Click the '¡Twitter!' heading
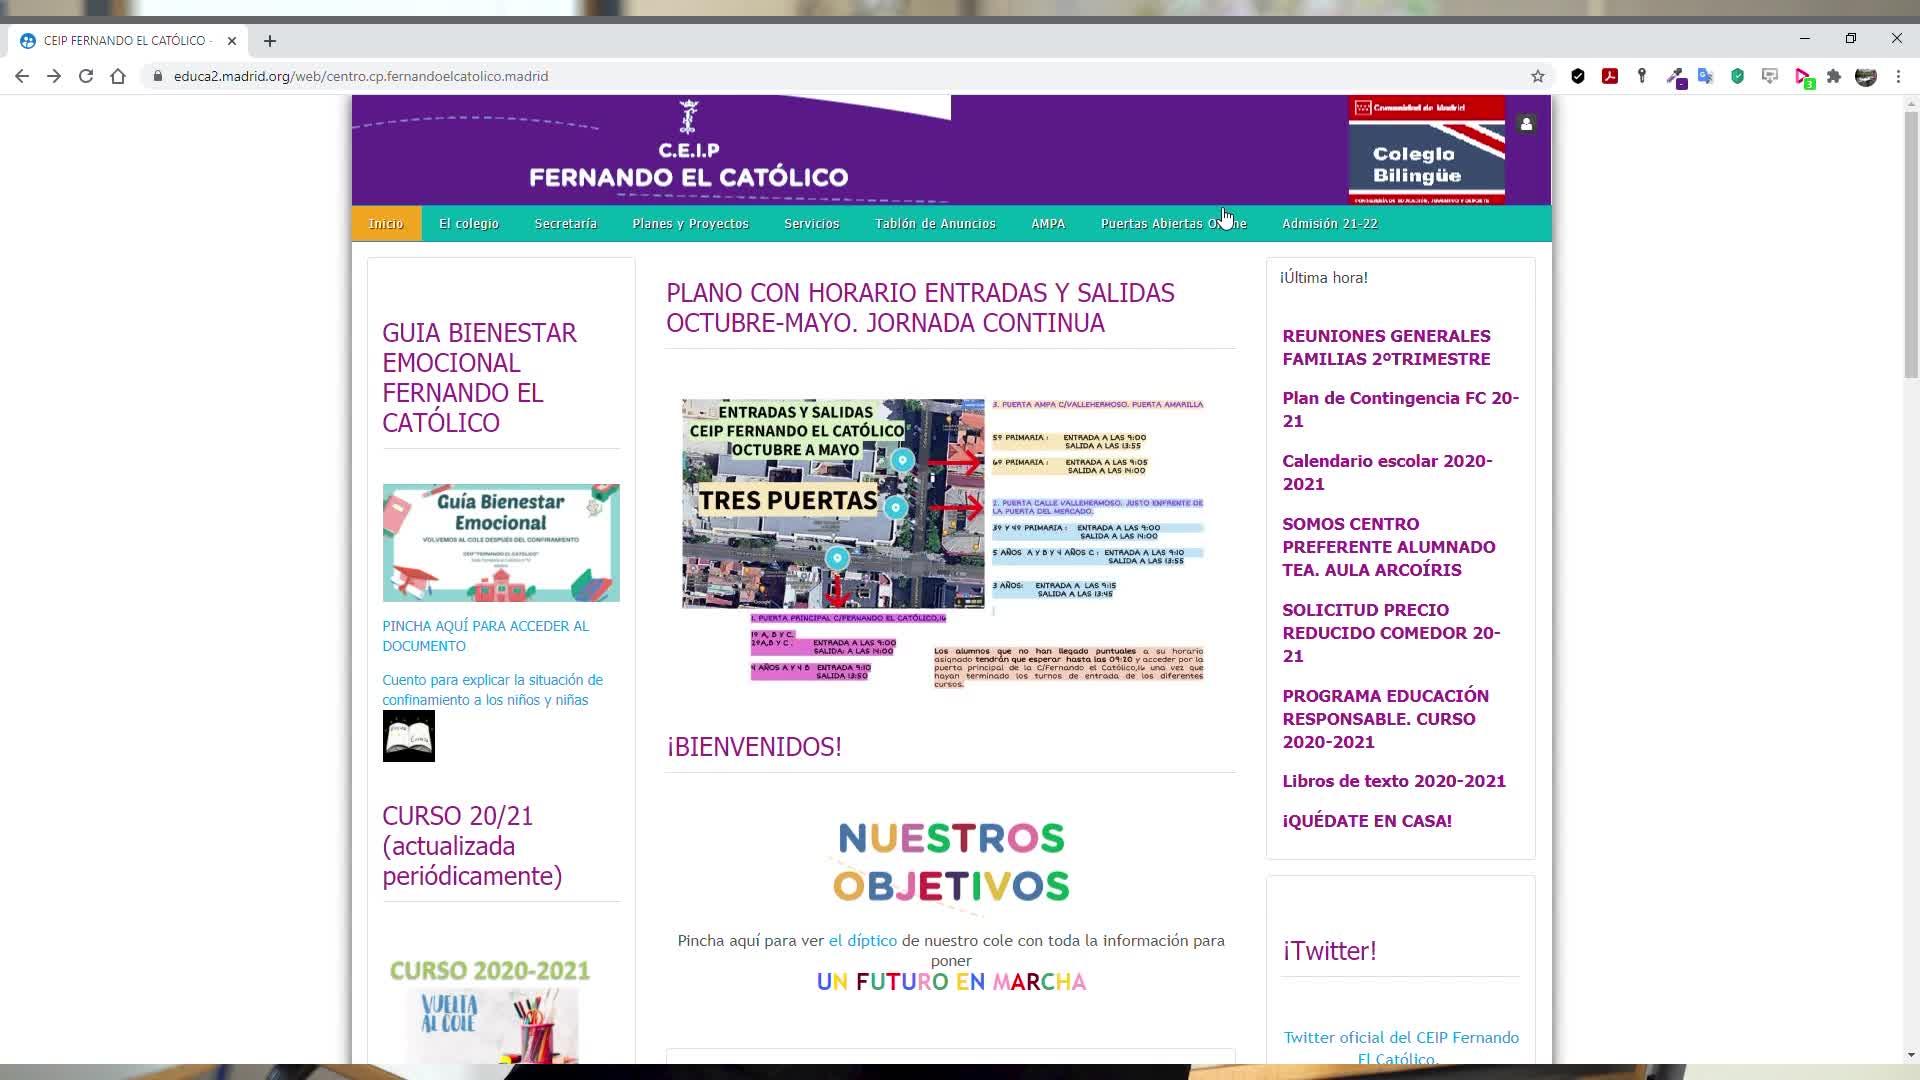This screenshot has width=1920, height=1080. [1330, 951]
